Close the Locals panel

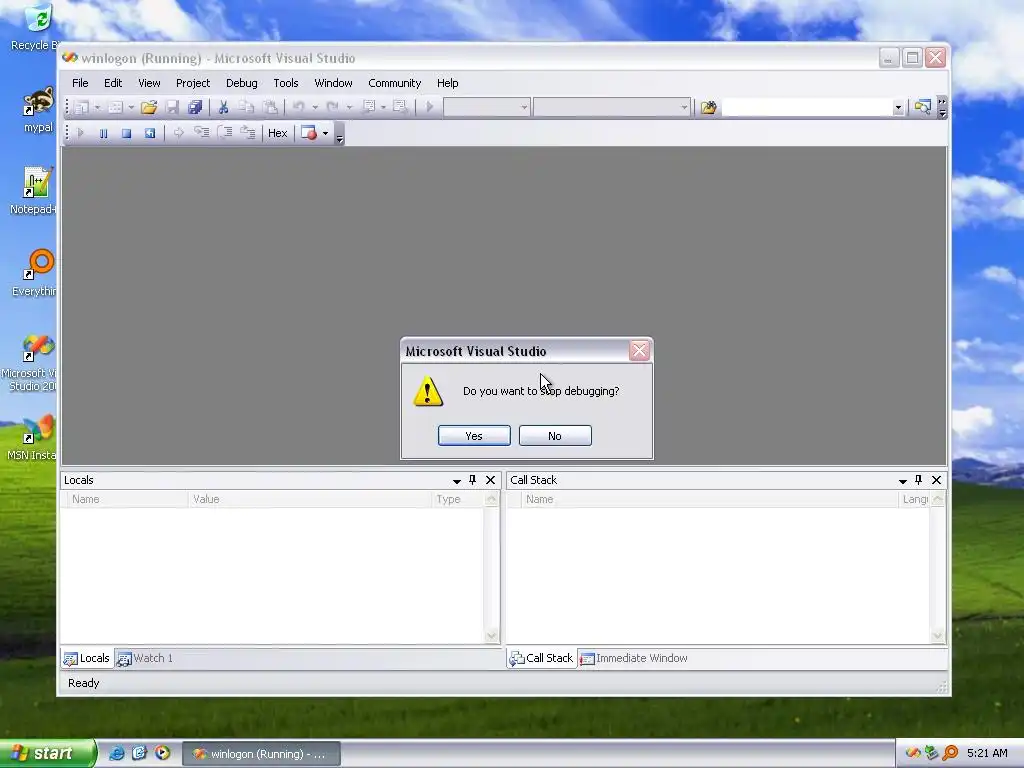point(490,480)
